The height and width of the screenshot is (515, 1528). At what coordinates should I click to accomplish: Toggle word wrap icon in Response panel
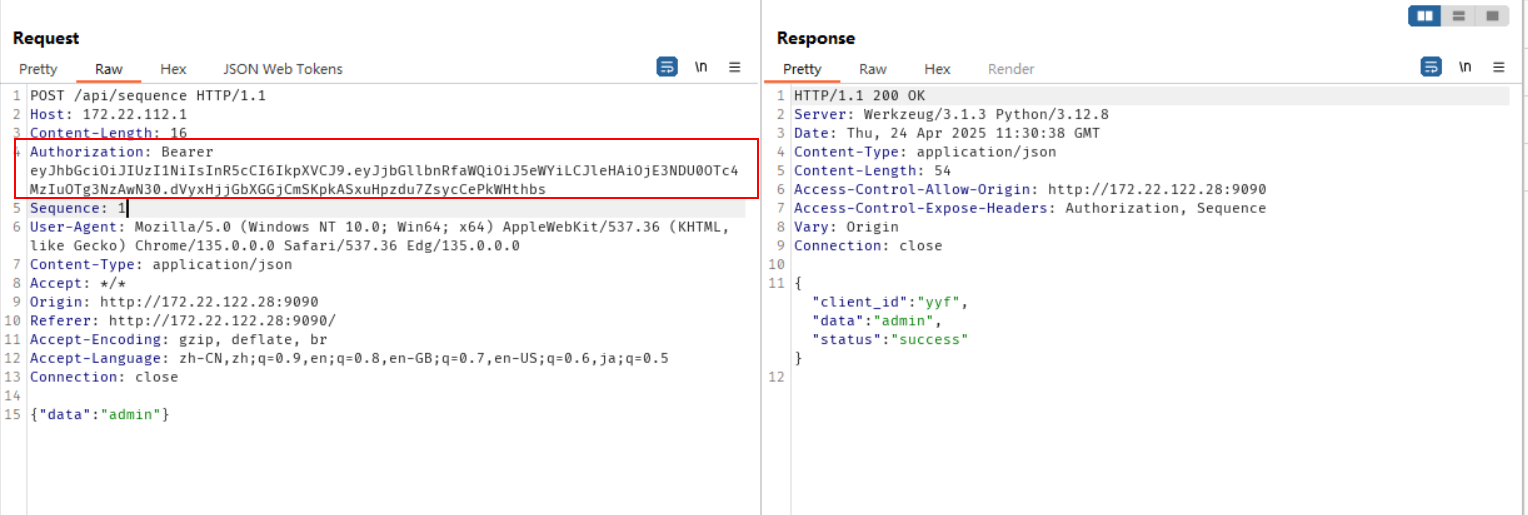(x=1431, y=67)
